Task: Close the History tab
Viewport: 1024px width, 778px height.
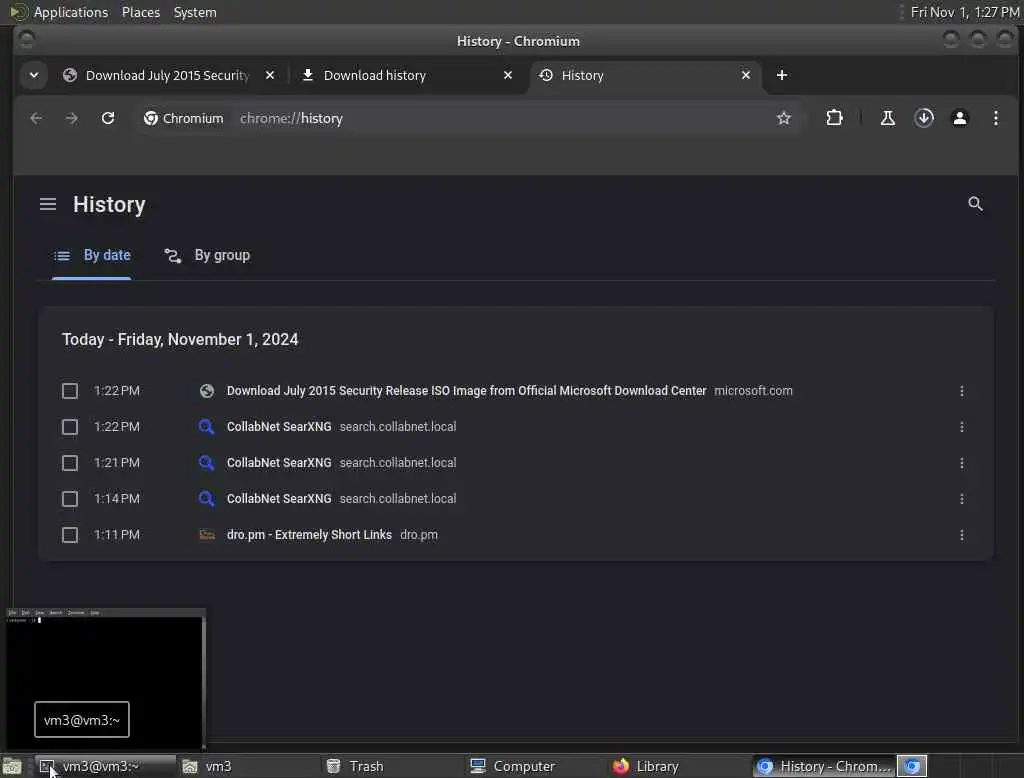Action: [746, 75]
